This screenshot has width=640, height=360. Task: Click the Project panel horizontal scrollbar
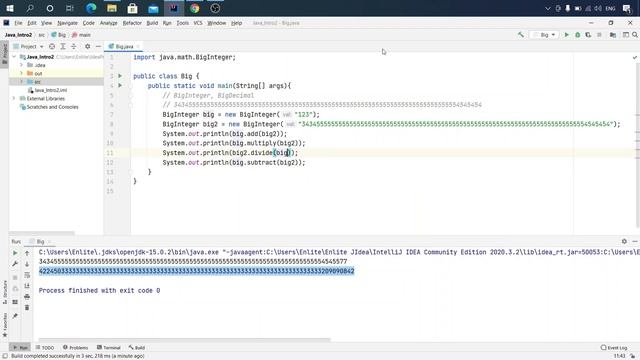(42, 233)
